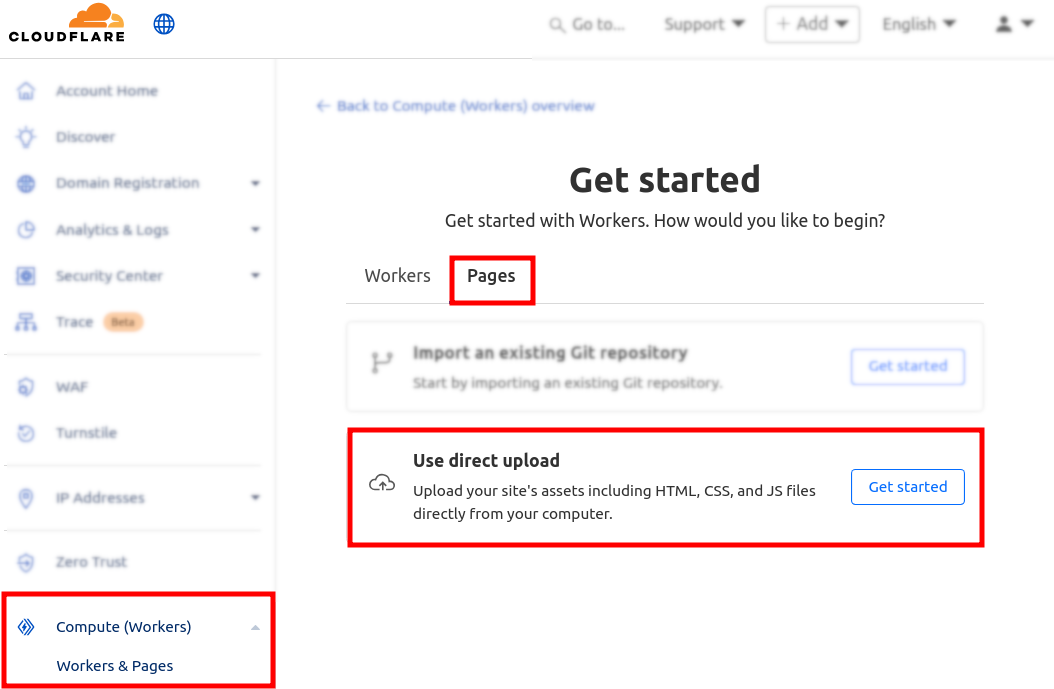Image resolution: width=1054 pixels, height=689 pixels.
Task: Select Compute (Workers) sidebar item
Action: [124, 627]
